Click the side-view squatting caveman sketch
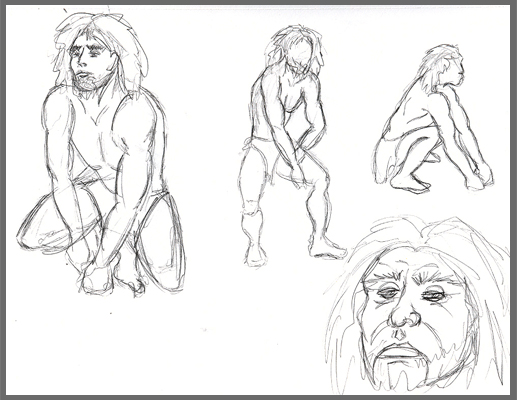Viewport: 517px width, 400px height. coord(433,118)
